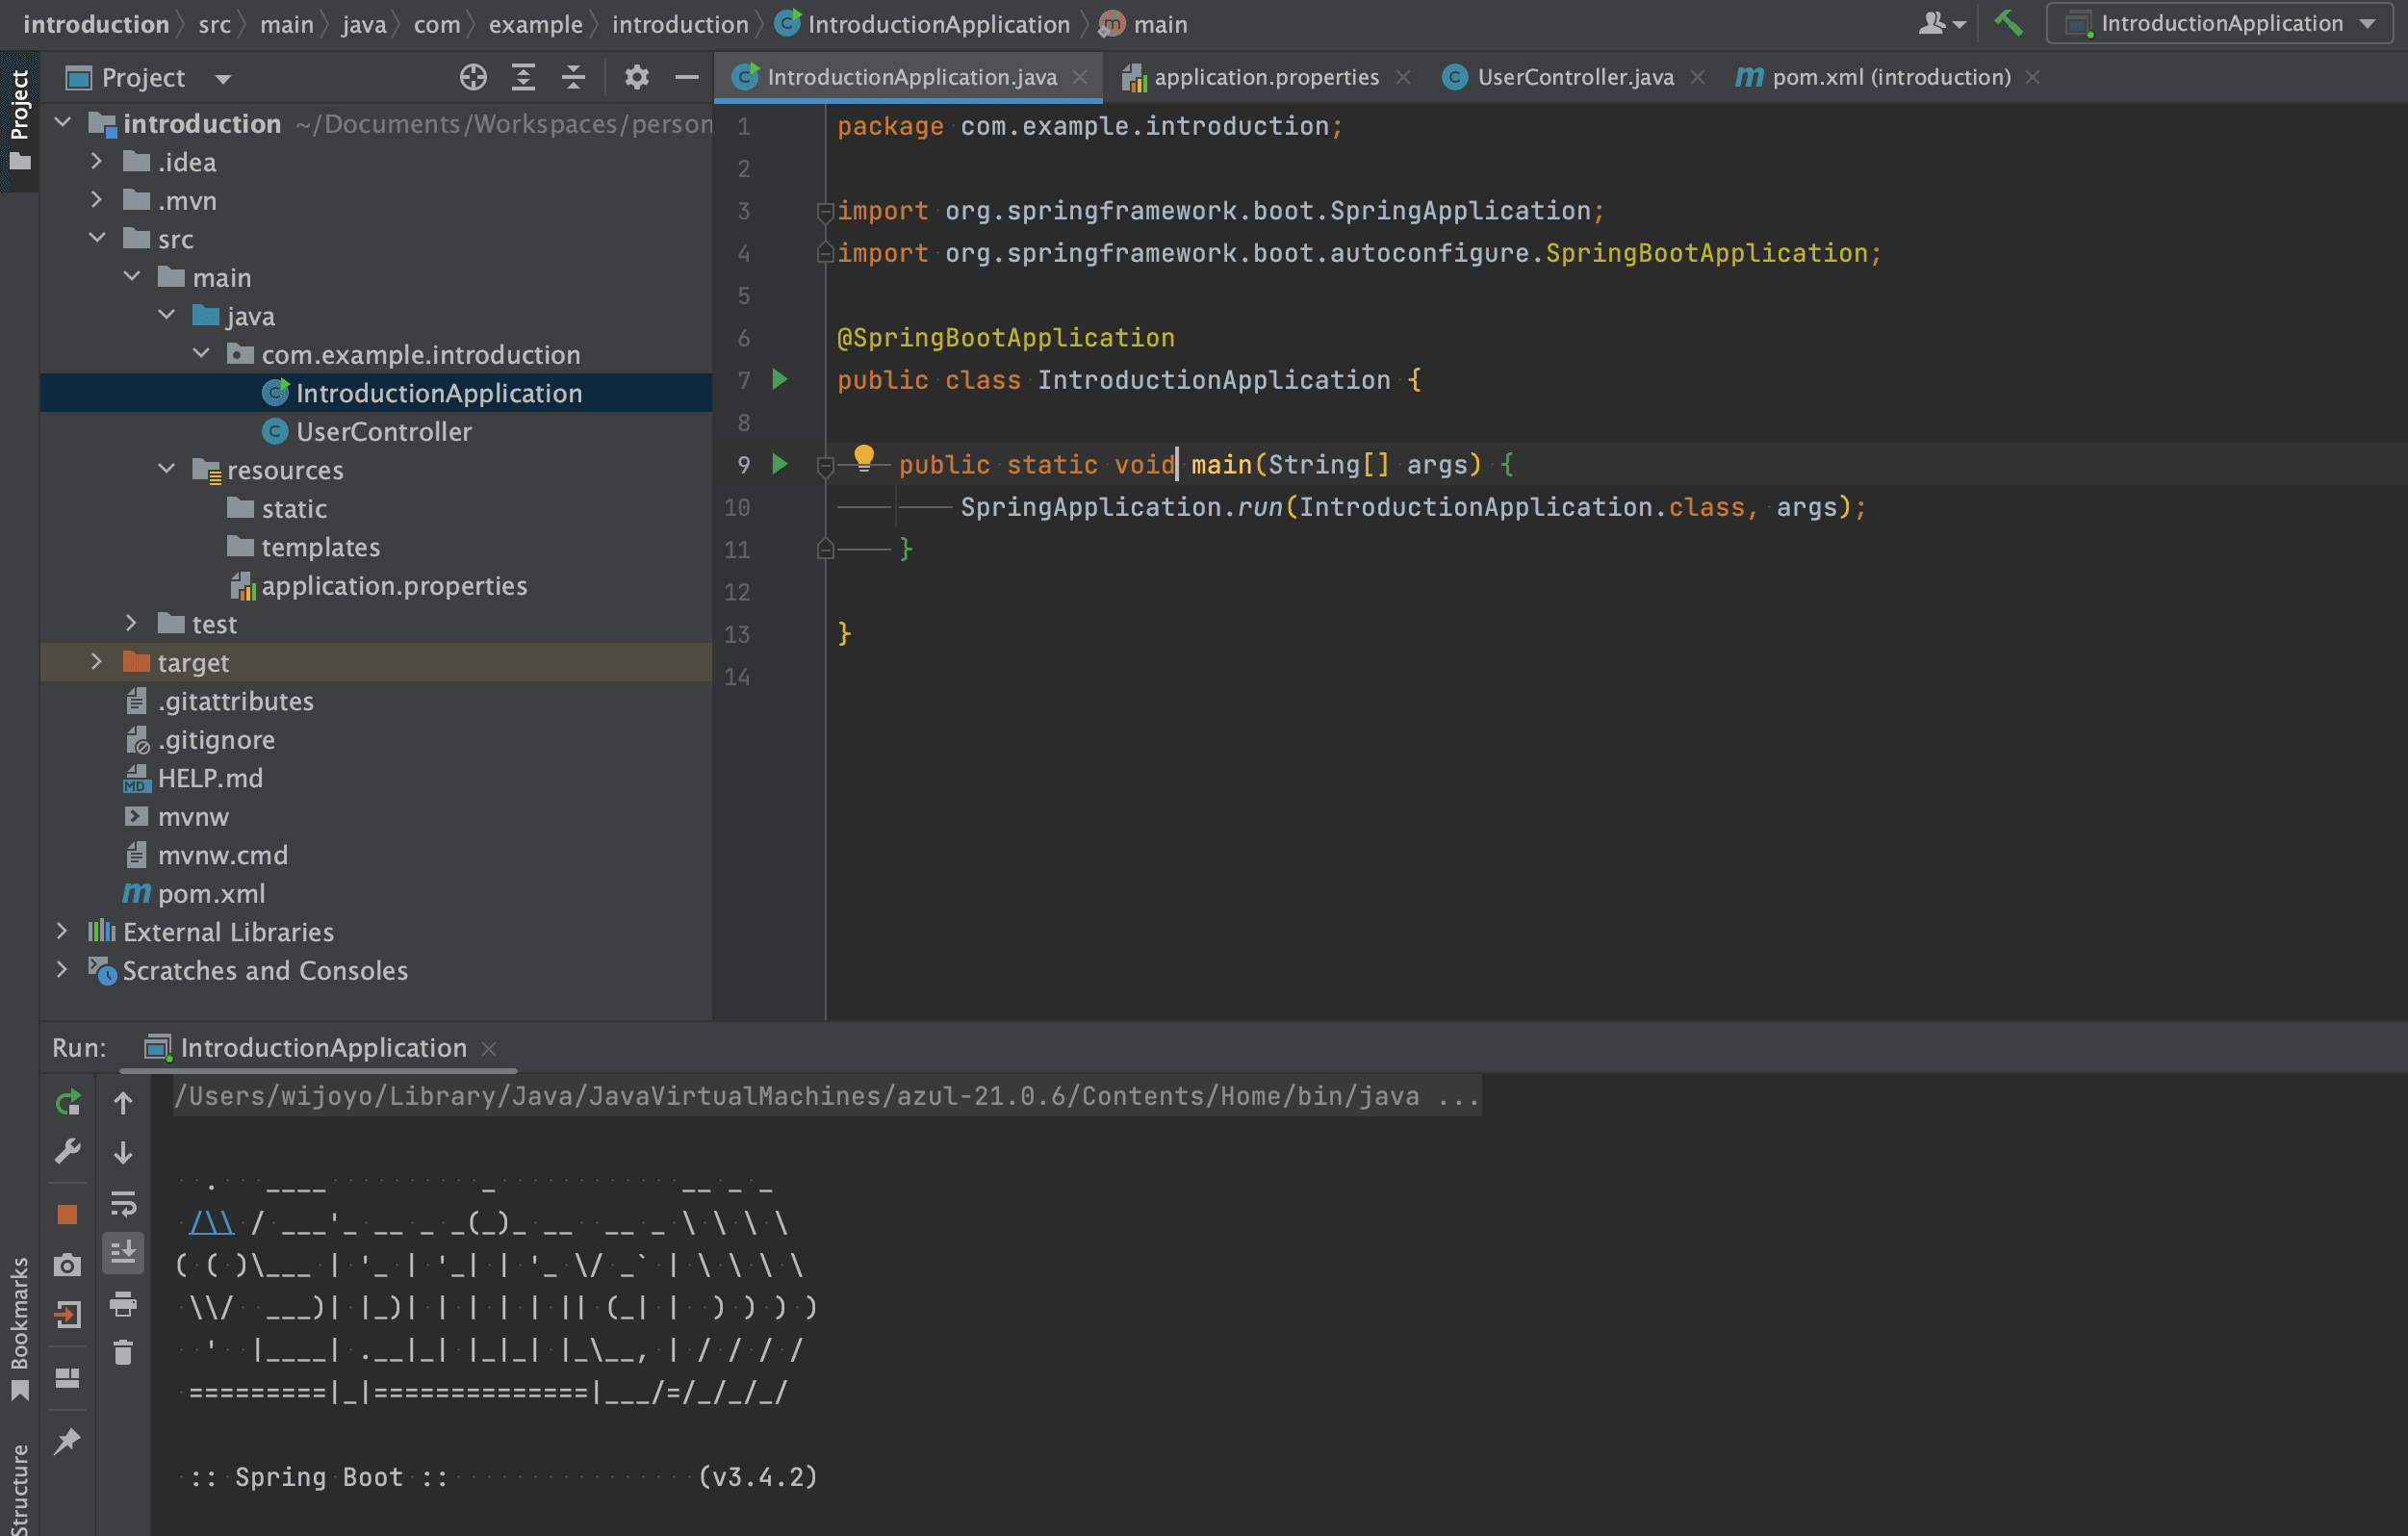
Task: Expand the test folder
Action: coord(132,623)
